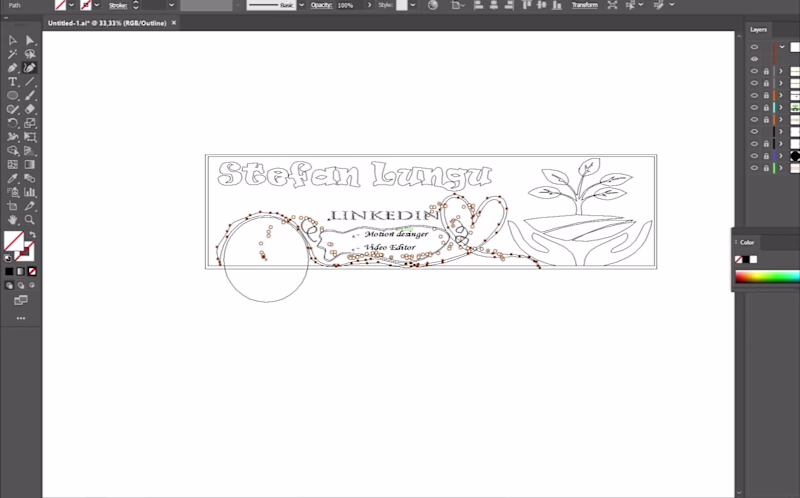Viewport: 800px width, 498px height.
Task: Toggle visibility of the top expanded layer
Action: pos(755,47)
